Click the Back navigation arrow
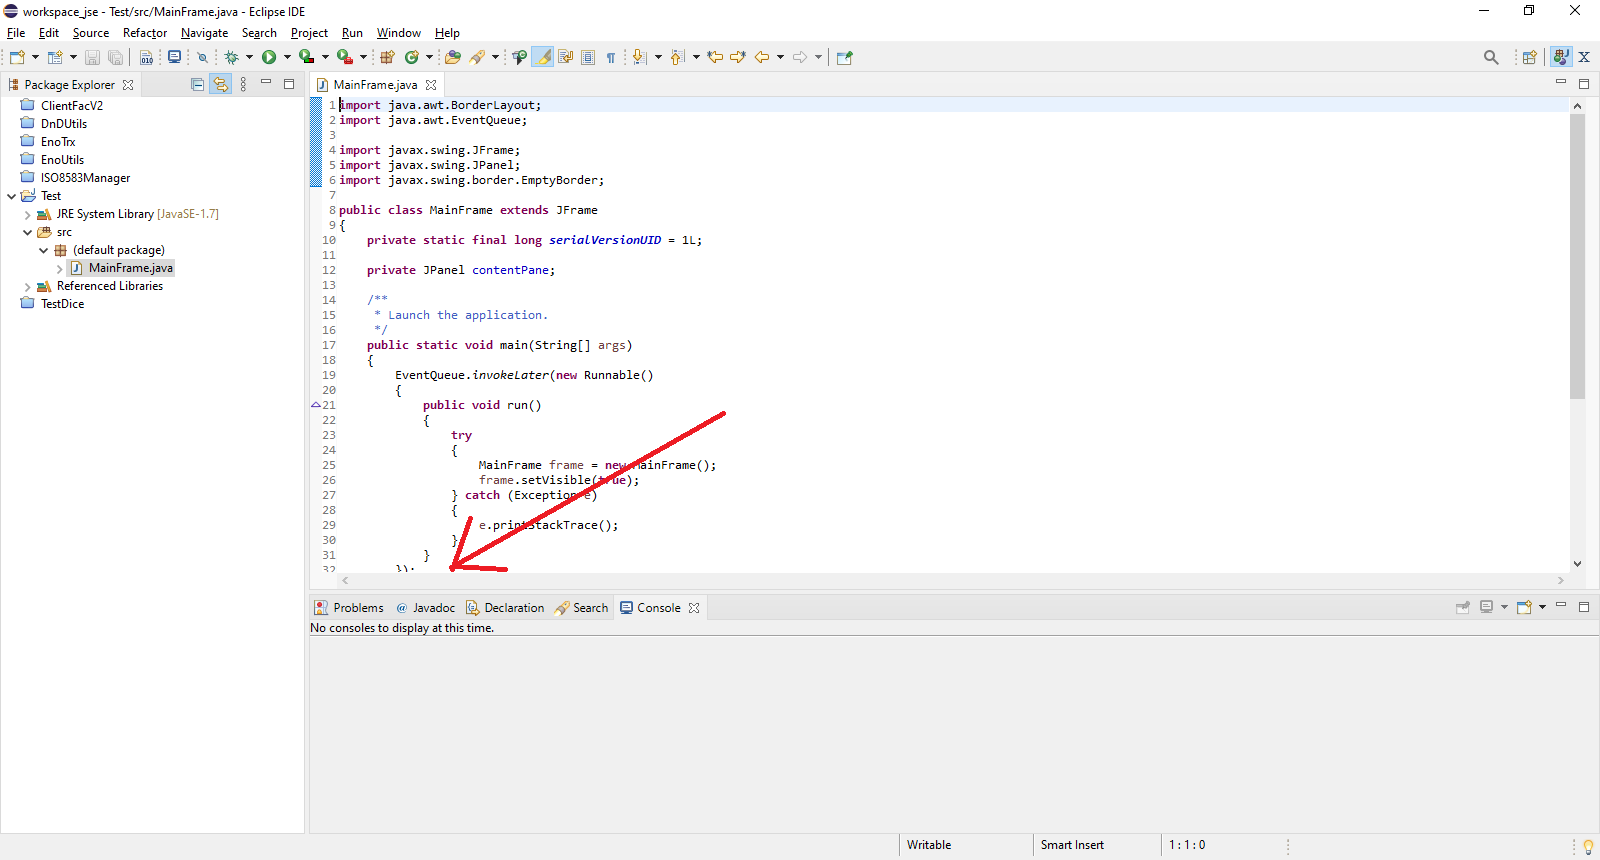This screenshot has width=1600, height=860. tap(762, 57)
